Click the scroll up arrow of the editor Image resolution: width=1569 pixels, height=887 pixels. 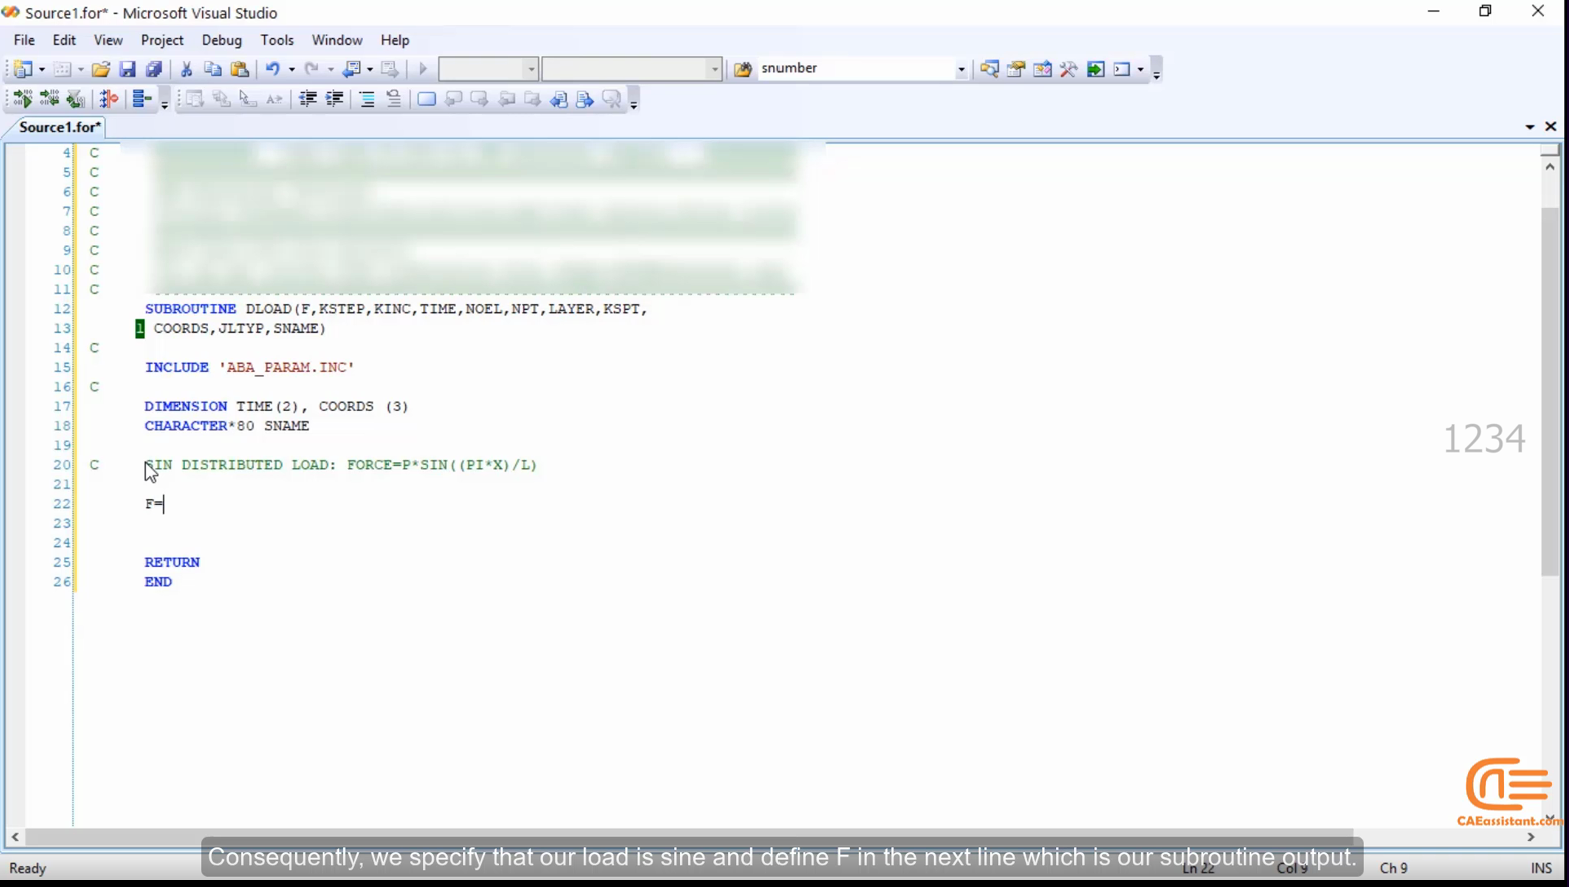click(1550, 166)
